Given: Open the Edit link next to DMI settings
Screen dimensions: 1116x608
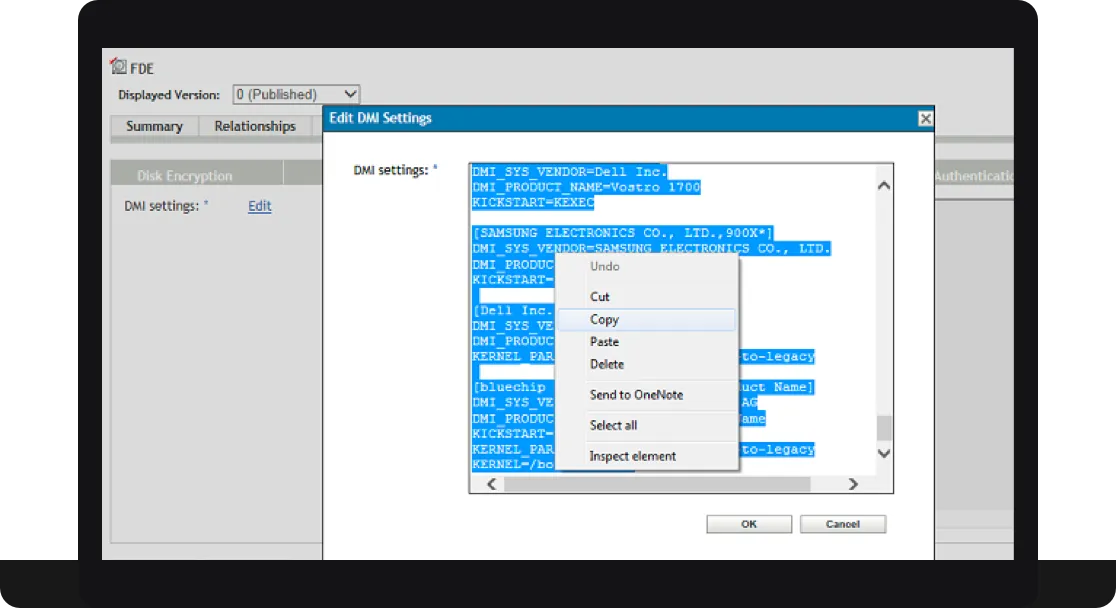Looking at the screenshot, I should pyautogui.click(x=259, y=206).
